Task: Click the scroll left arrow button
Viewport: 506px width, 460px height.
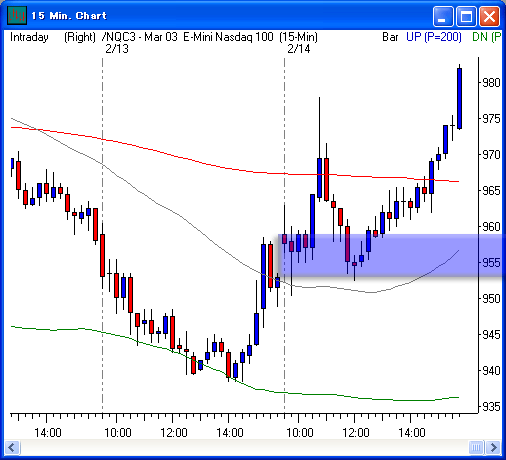Action: [13, 447]
